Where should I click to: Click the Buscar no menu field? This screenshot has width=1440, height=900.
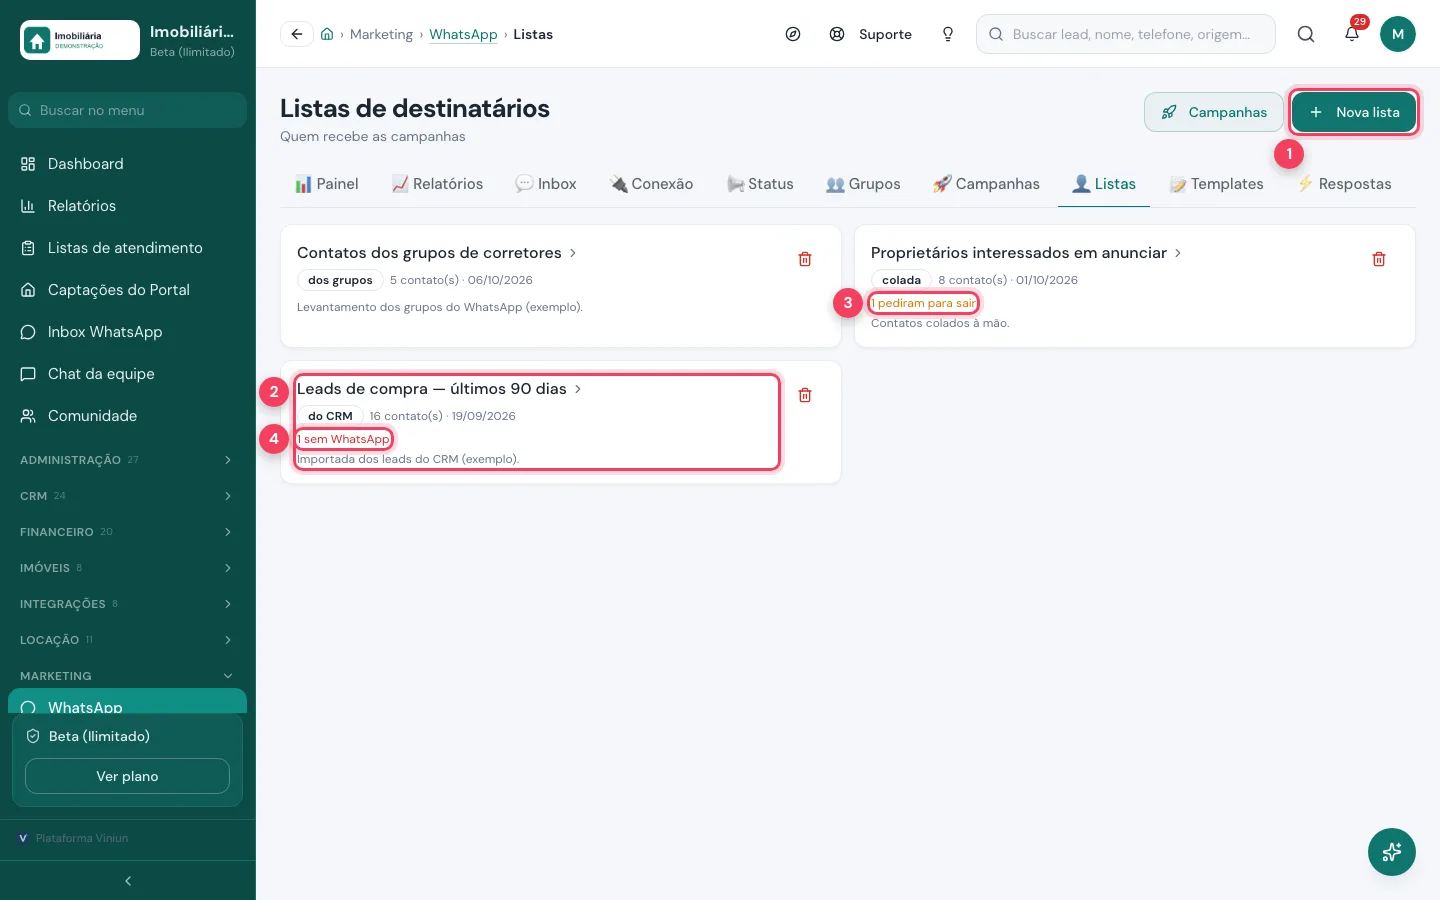(127, 110)
